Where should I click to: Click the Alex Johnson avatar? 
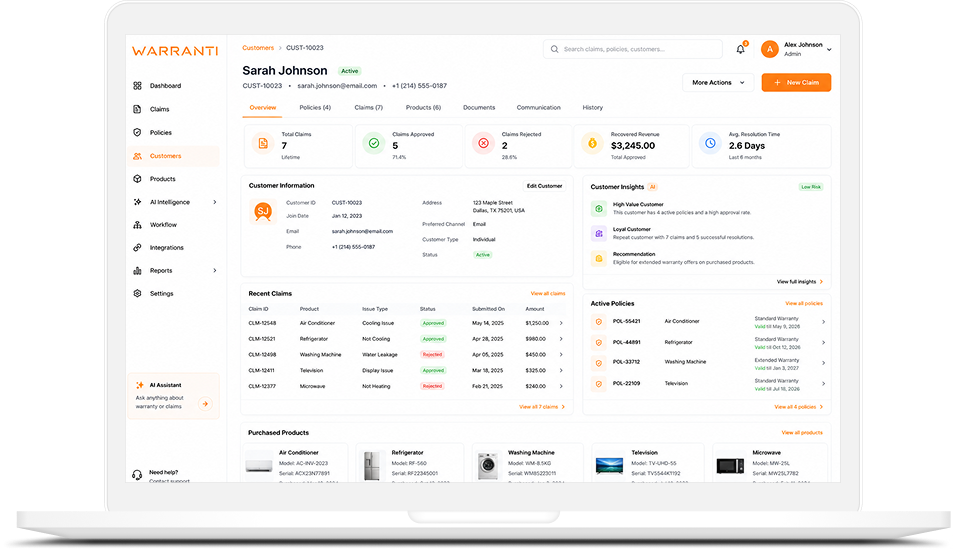[769, 49]
